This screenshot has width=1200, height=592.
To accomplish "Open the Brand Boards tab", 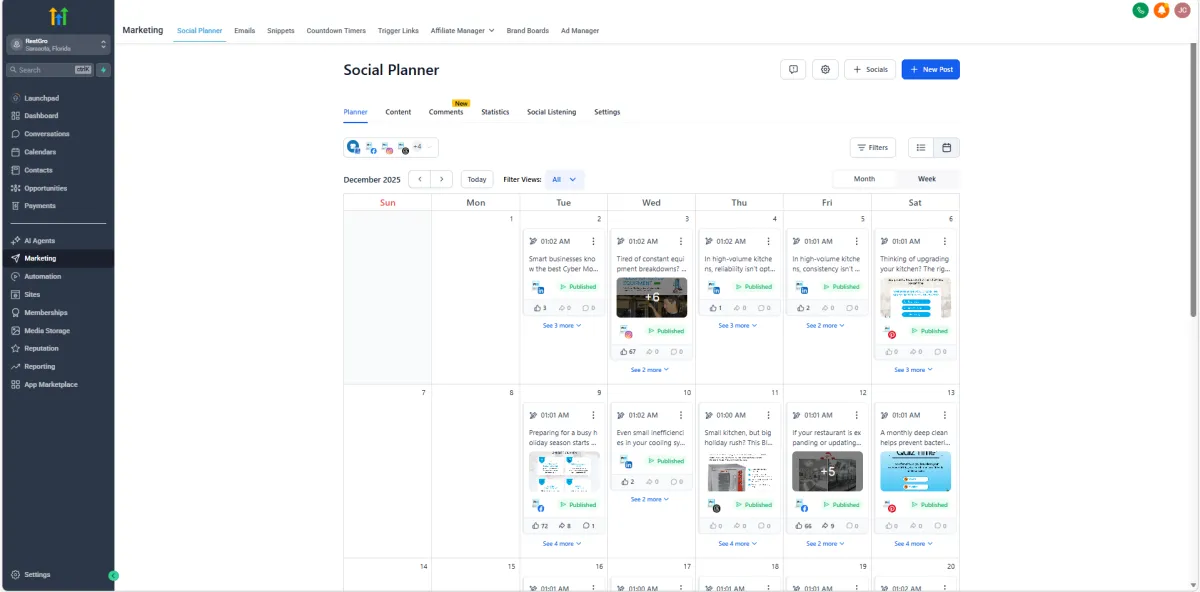I will click(x=528, y=31).
